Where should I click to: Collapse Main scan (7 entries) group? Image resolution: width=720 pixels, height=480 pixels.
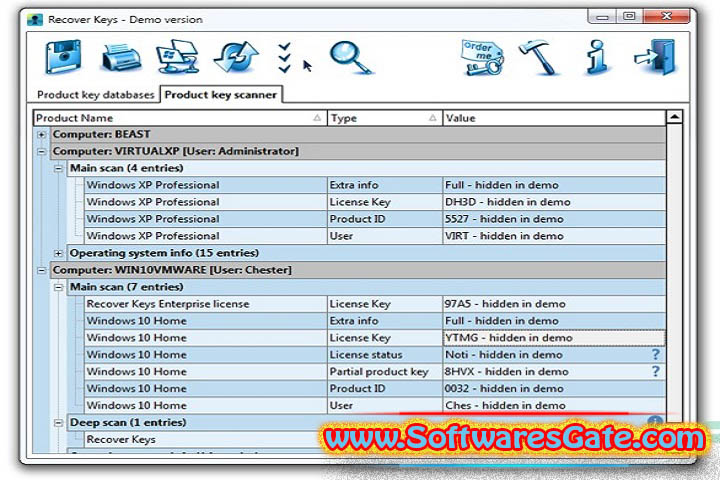pyautogui.click(x=58, y=287)
